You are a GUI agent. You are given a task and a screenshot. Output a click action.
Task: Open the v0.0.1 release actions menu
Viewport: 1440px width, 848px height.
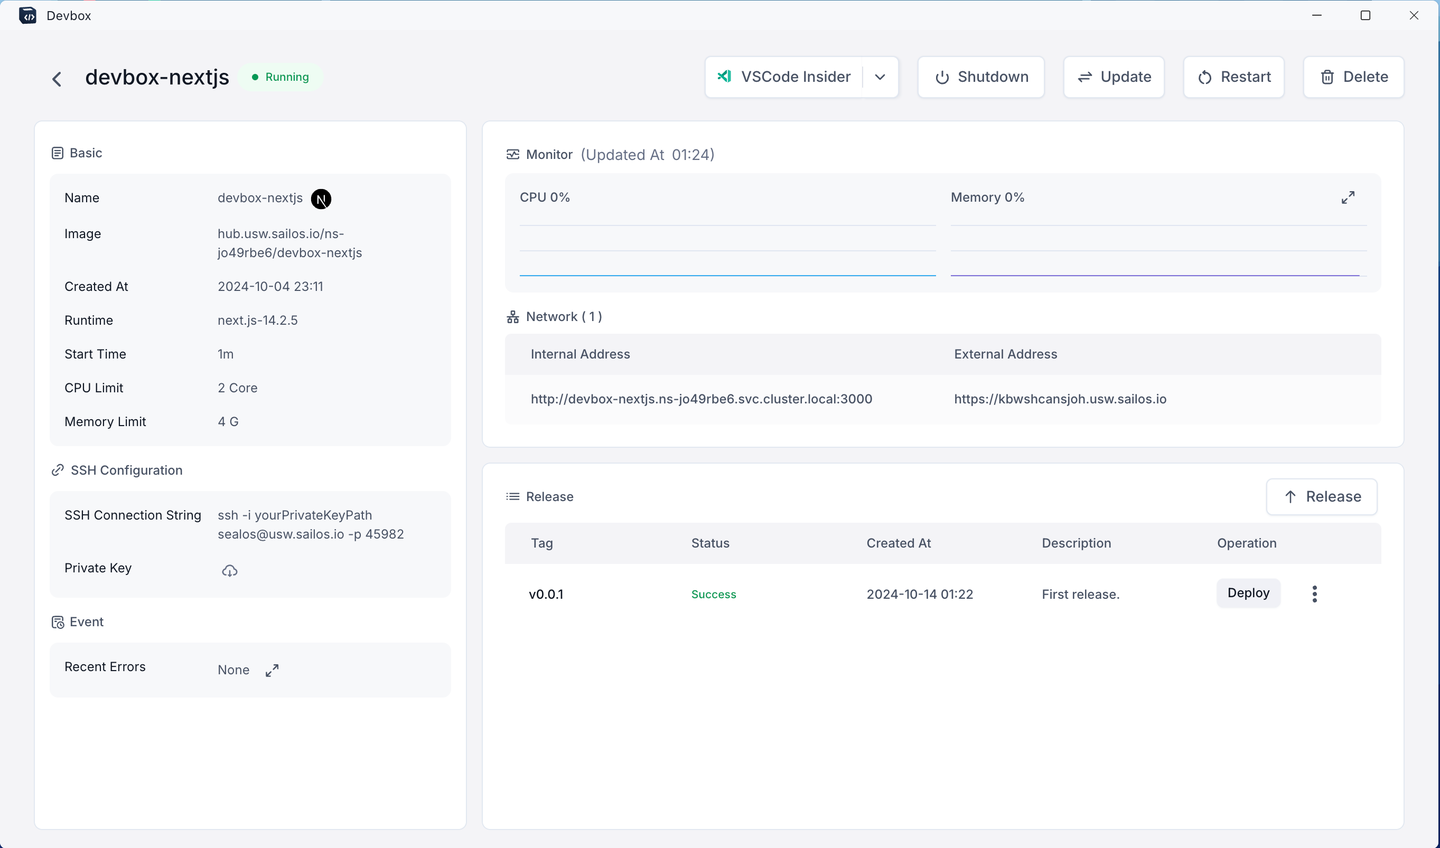[1314, 593]
